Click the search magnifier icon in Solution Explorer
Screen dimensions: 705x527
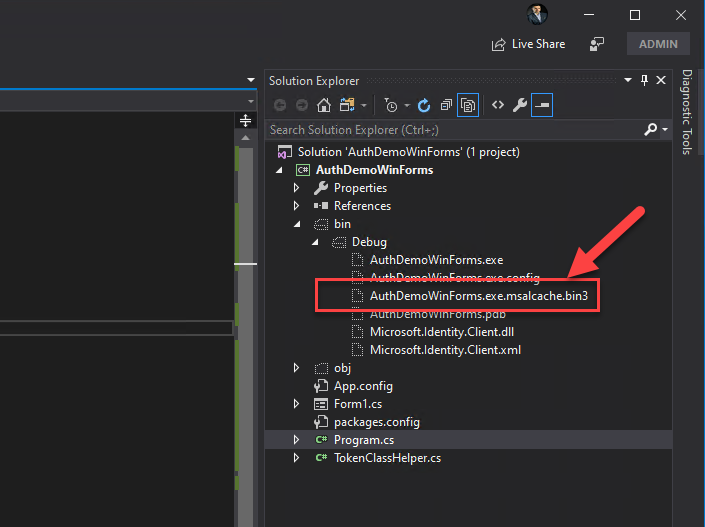coord(650,130)
